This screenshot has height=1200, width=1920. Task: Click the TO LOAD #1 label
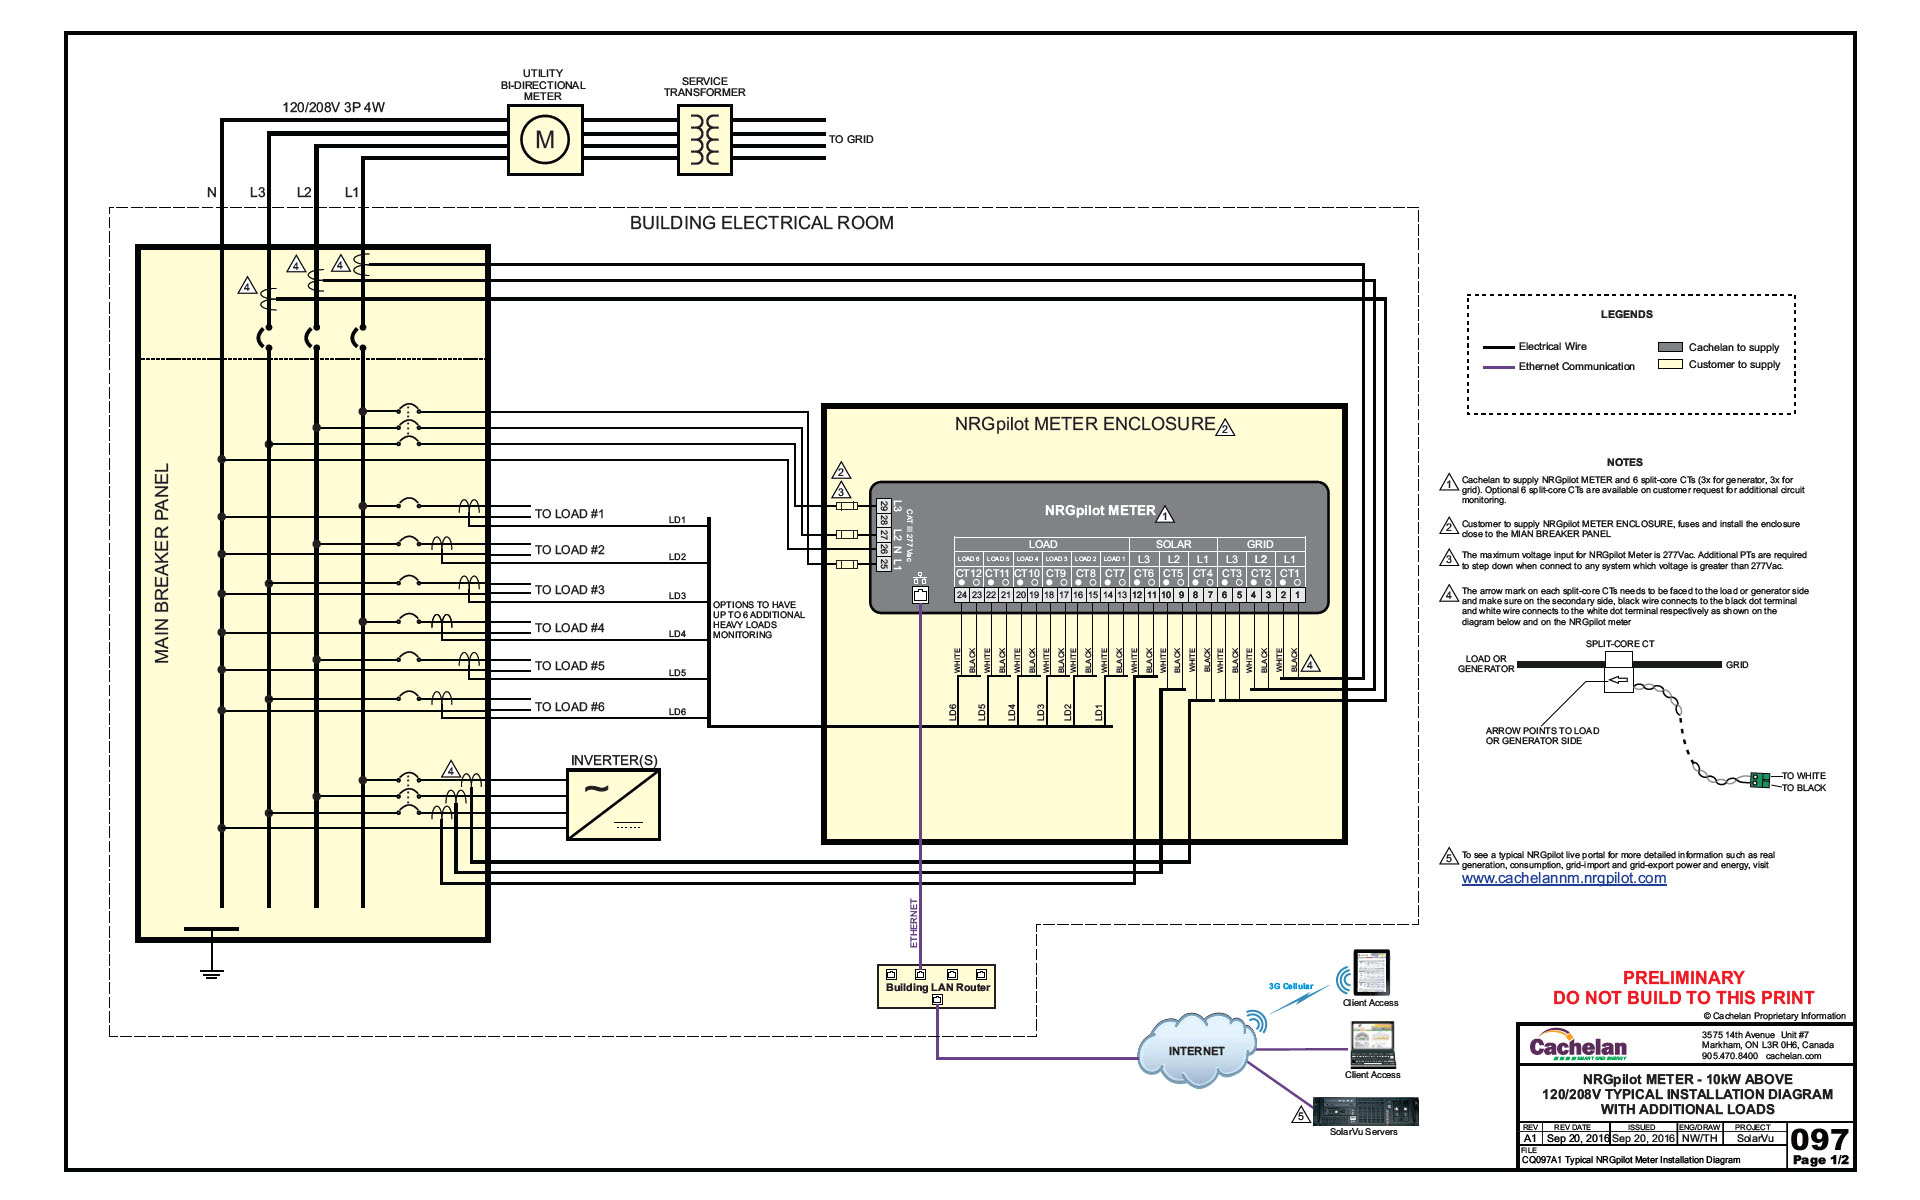[x=569, y=514]
